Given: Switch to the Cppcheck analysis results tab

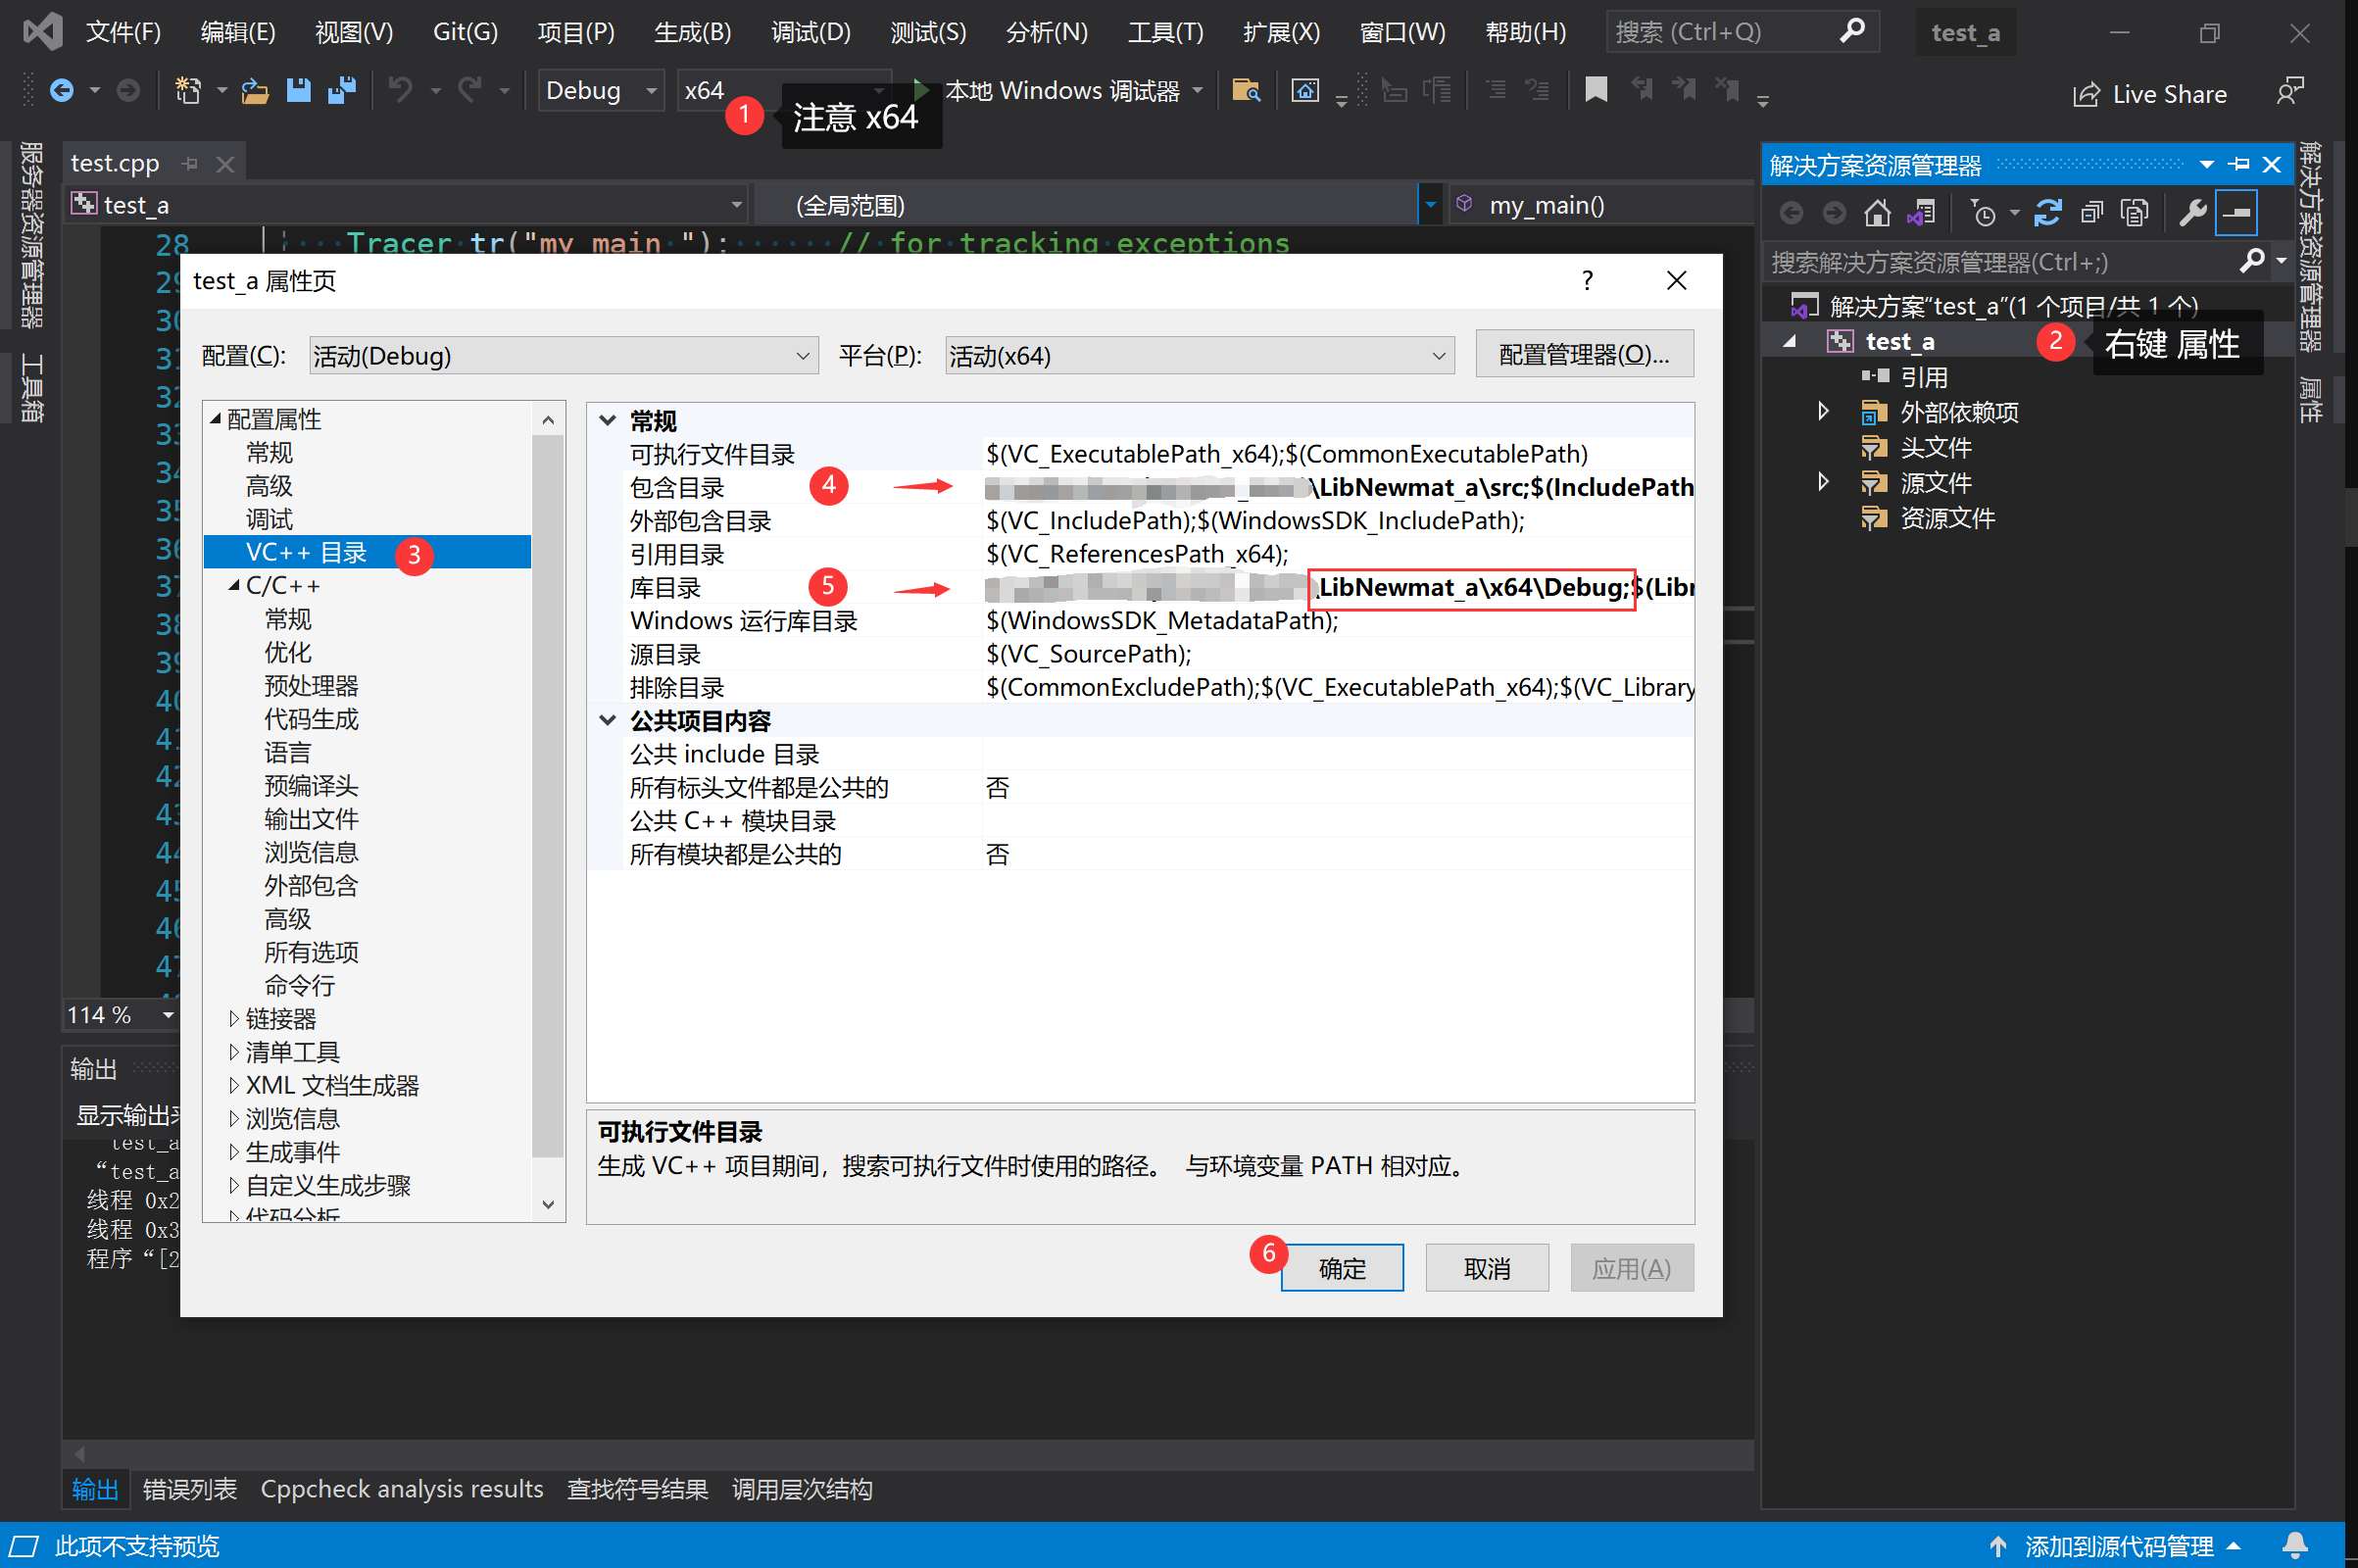Looking at the screenshot, I should click(402, 1489).
